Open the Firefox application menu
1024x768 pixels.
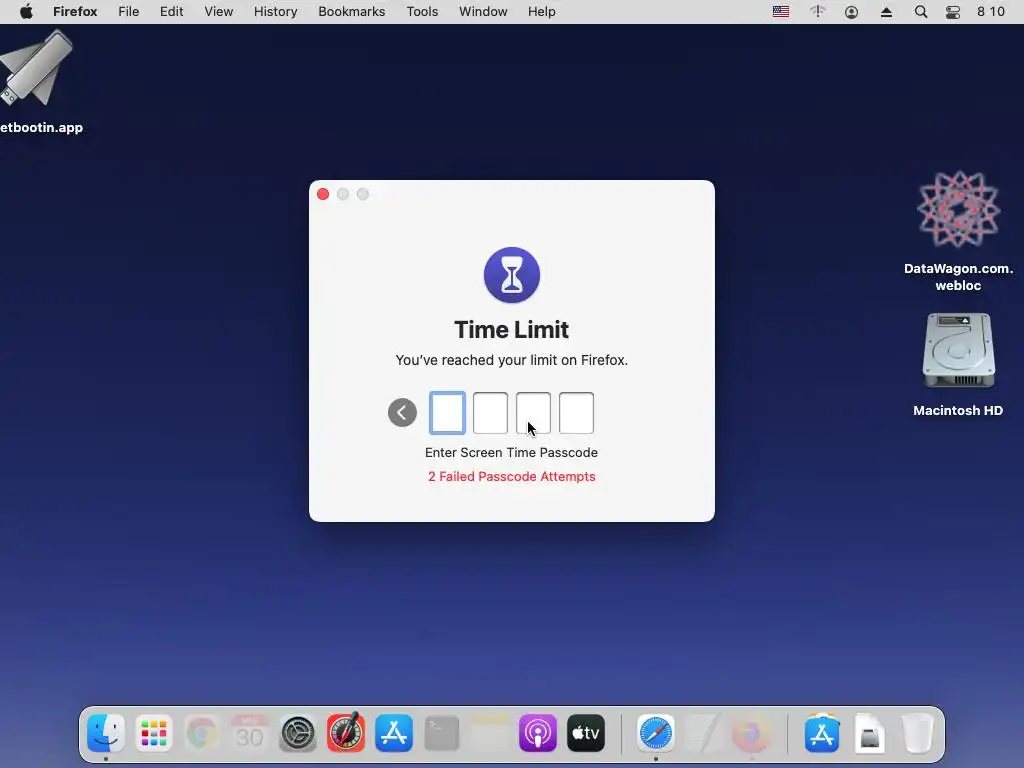pos(75,12)
